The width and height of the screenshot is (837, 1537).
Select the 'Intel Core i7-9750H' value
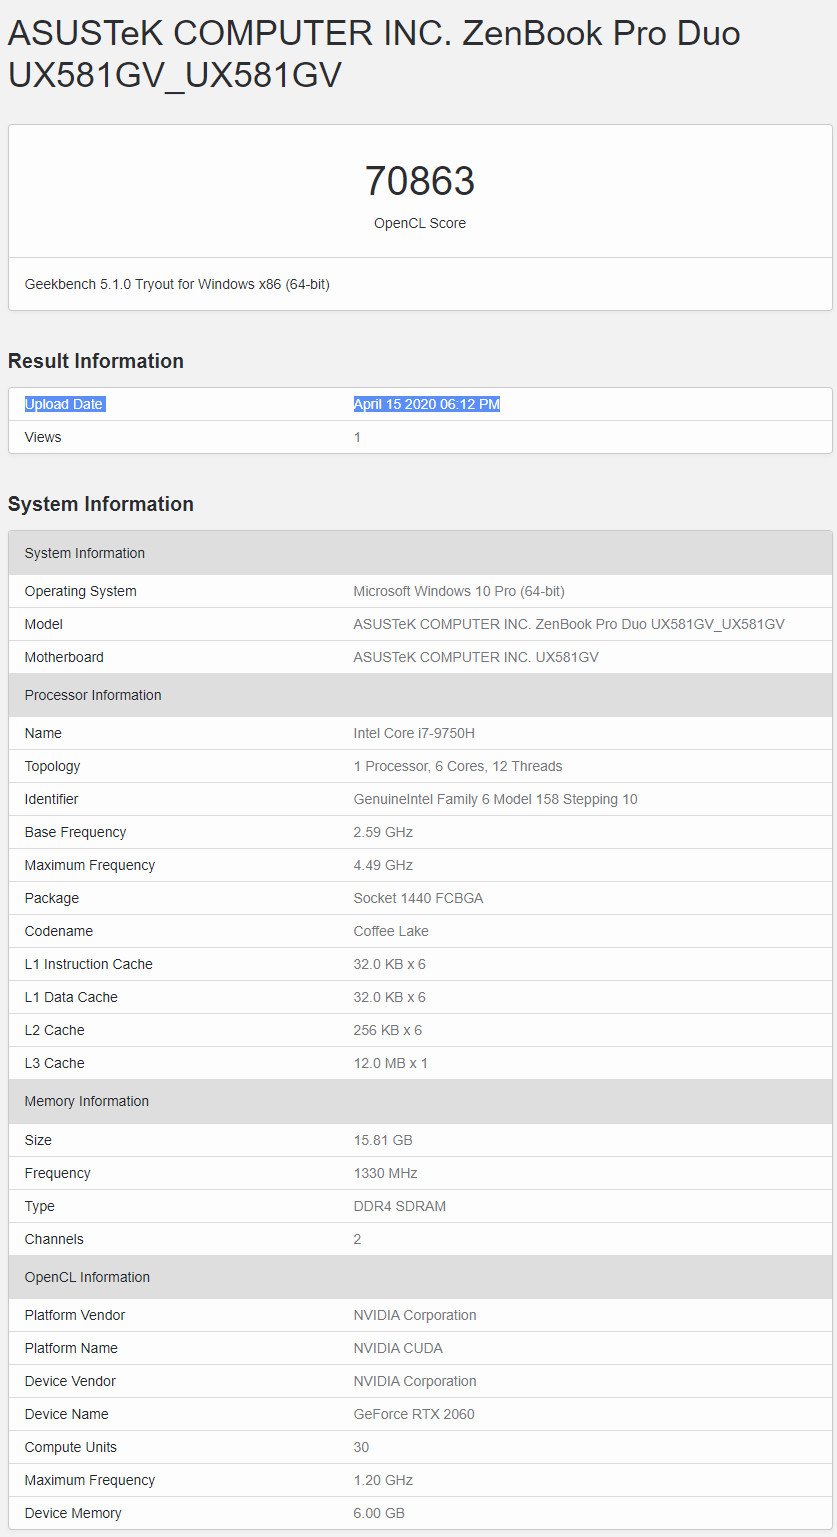pyautogui.click(x=414, y=733)
